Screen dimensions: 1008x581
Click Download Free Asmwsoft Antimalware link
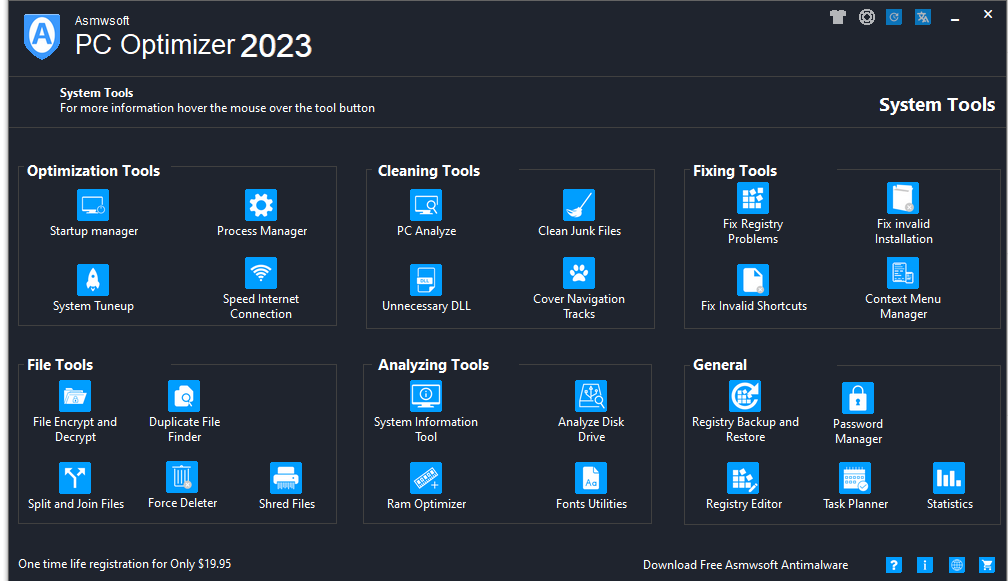pyautogui.click(x=745, y=565)
